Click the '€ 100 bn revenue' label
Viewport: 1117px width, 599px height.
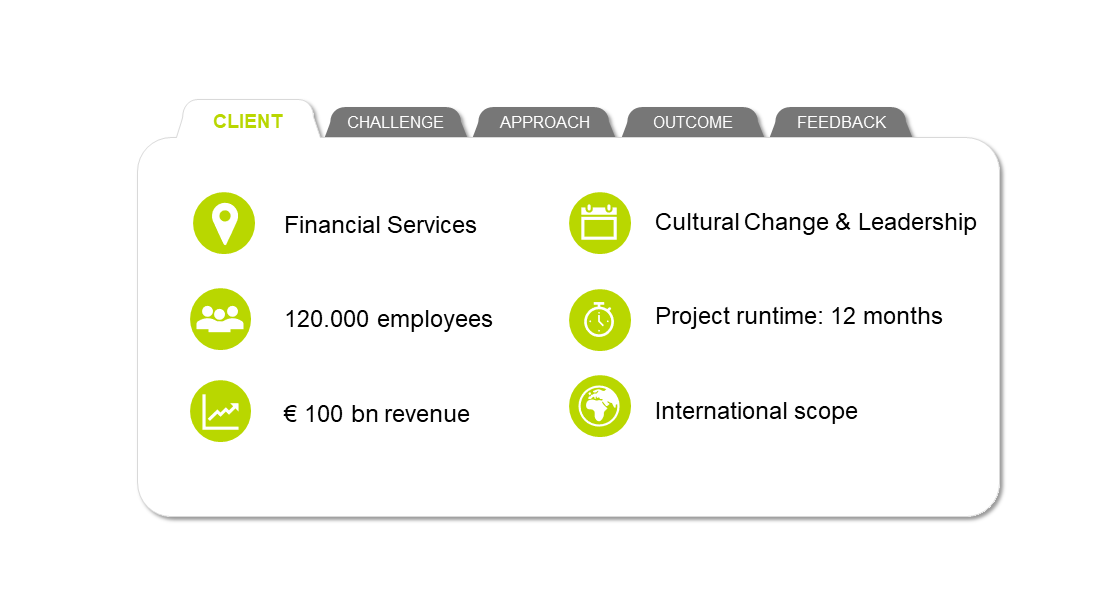(x=376, y=414)
